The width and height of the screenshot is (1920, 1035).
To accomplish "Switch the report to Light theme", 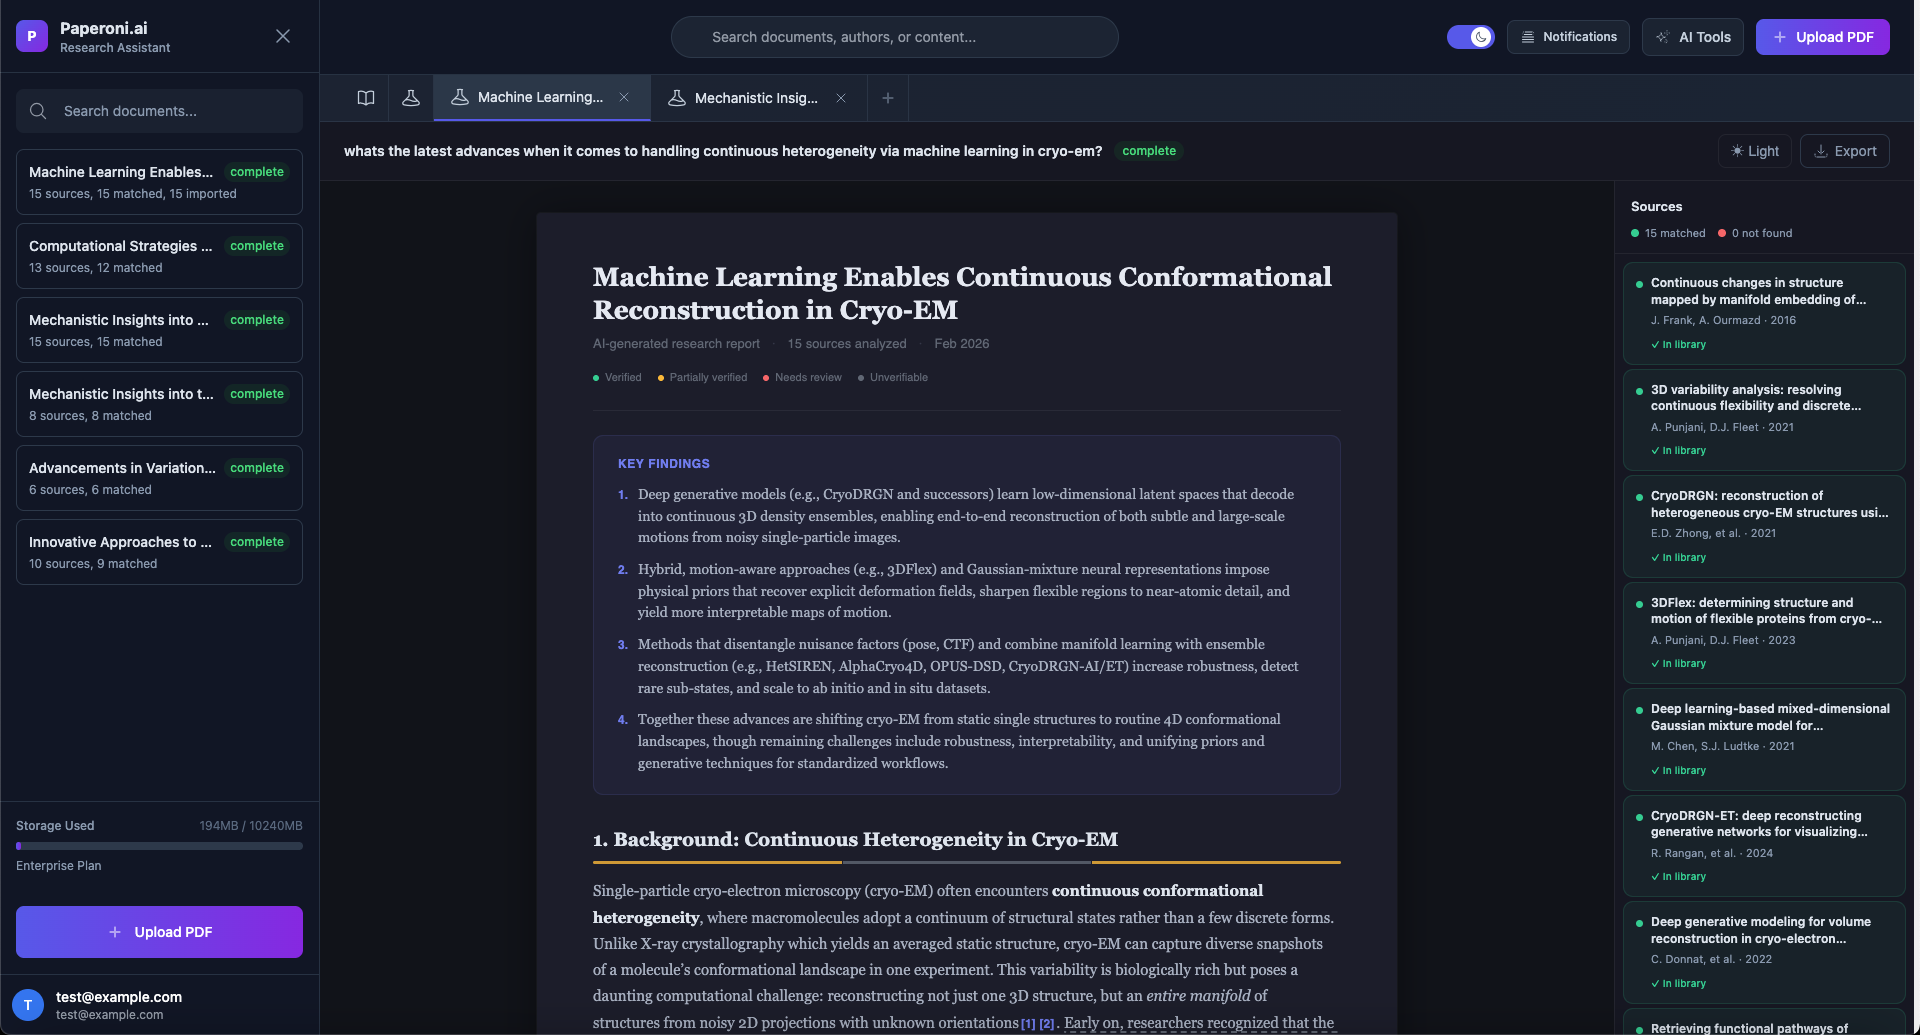I will tap(1754, 151).
